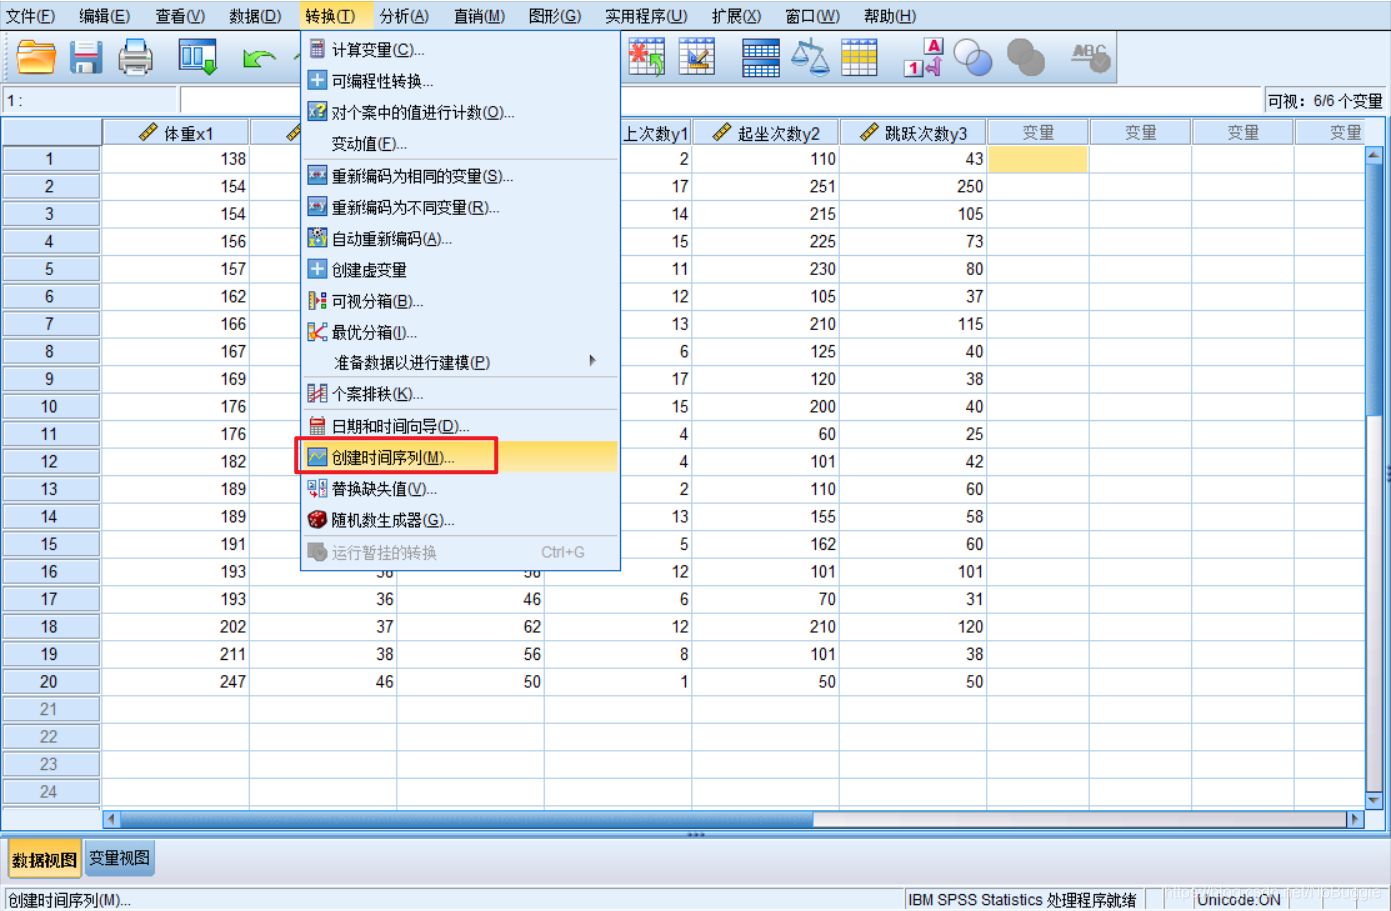Open 最优分箱(I)... from the menu
Screen dimensions: 1391x911
click(461, 331)
